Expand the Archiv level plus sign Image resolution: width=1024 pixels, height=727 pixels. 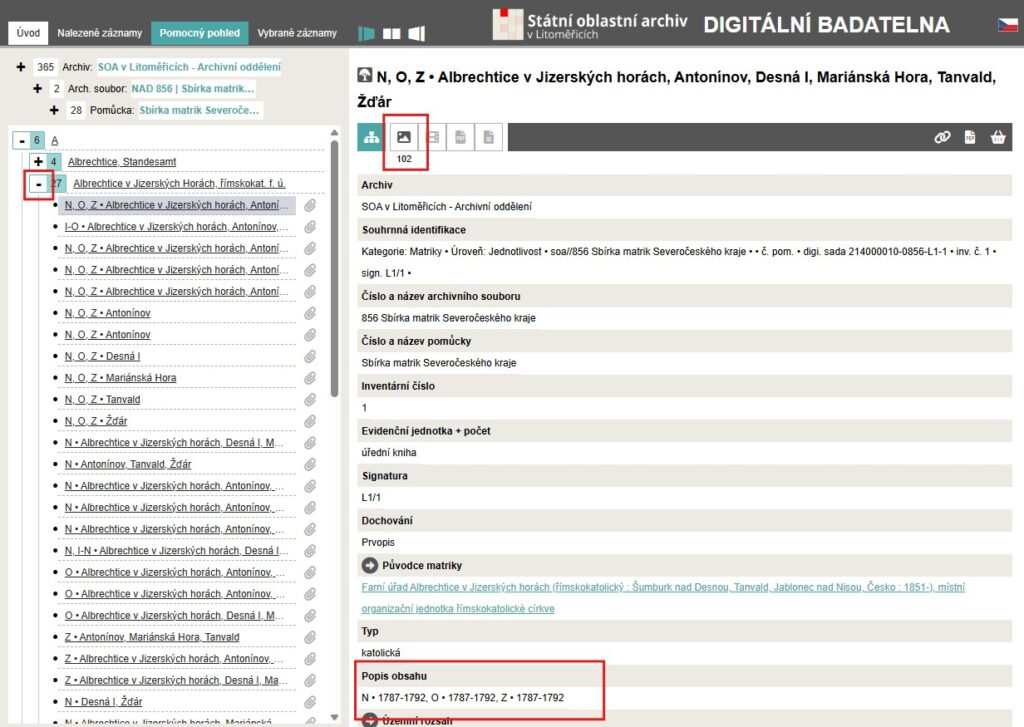click(21, 67)
